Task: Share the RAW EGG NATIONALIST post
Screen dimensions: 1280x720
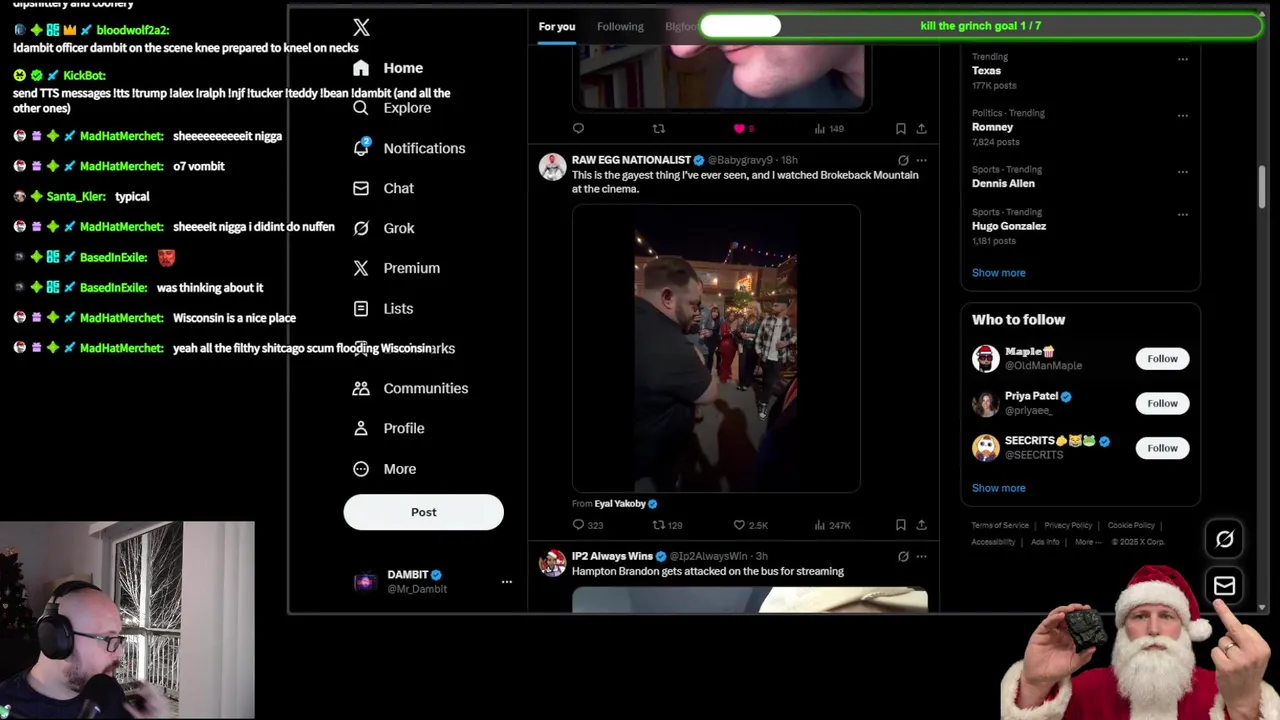Action: tap(921, 525)
